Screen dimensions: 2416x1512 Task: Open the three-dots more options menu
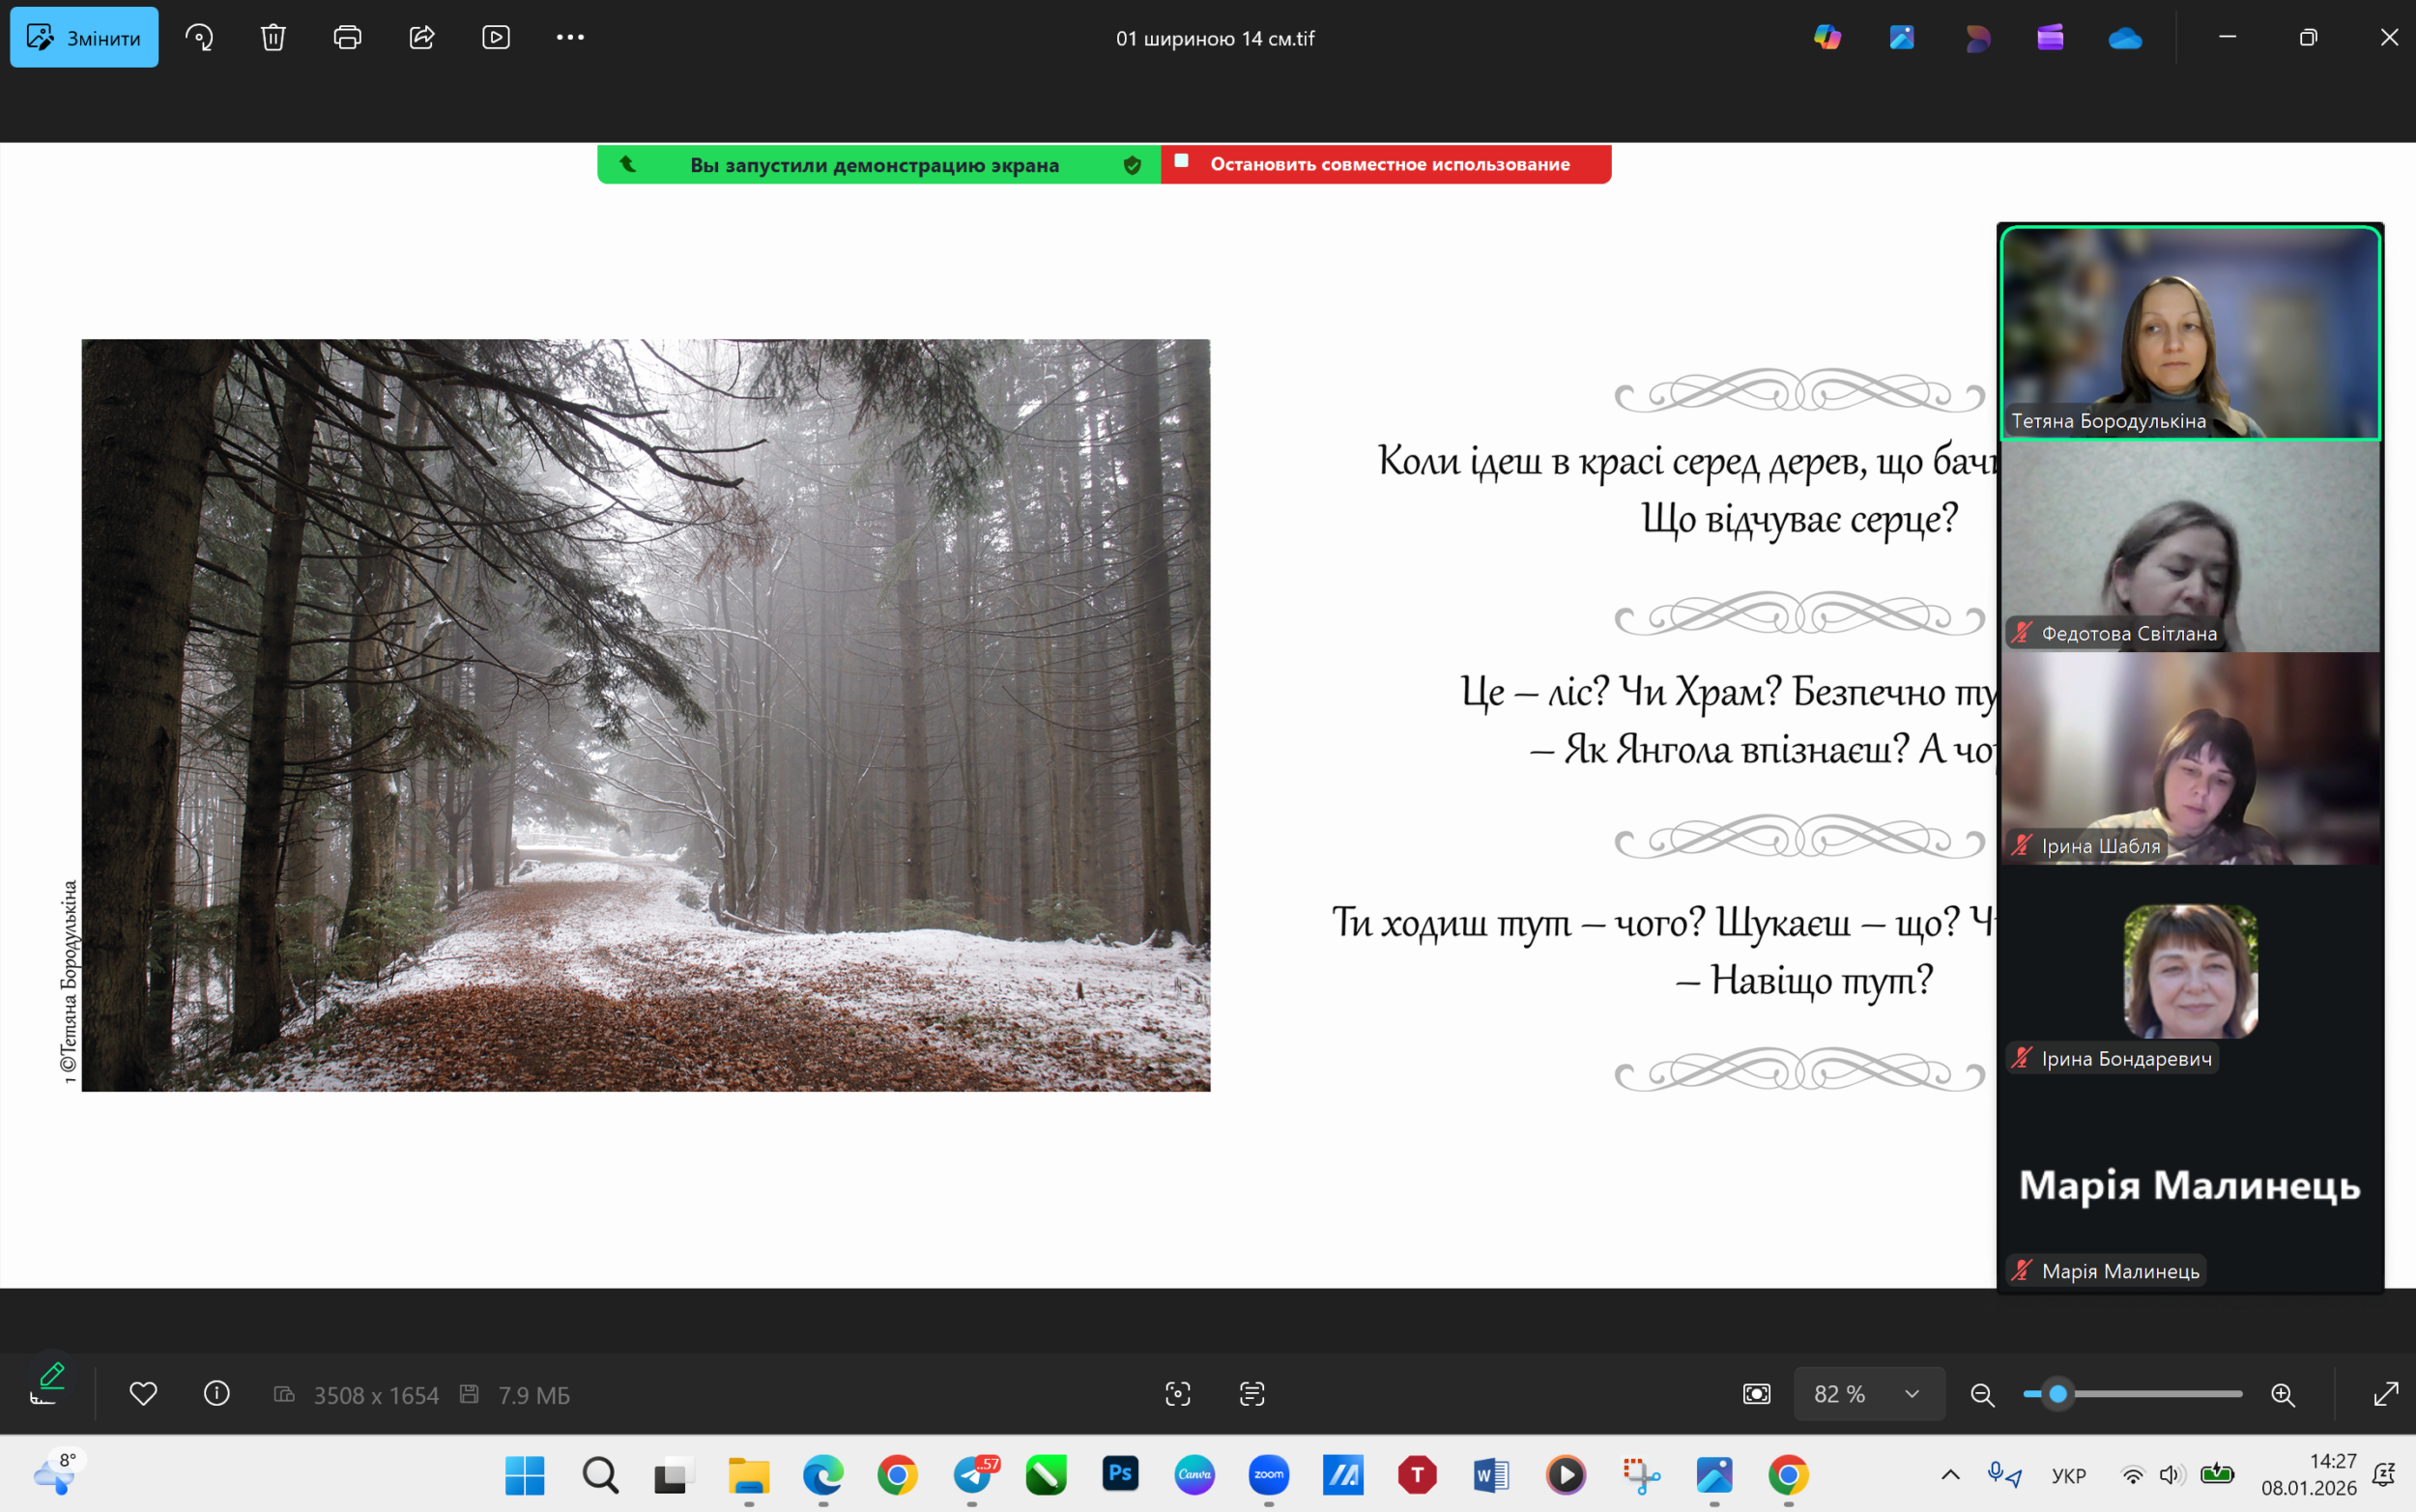[x=570, y=38]
